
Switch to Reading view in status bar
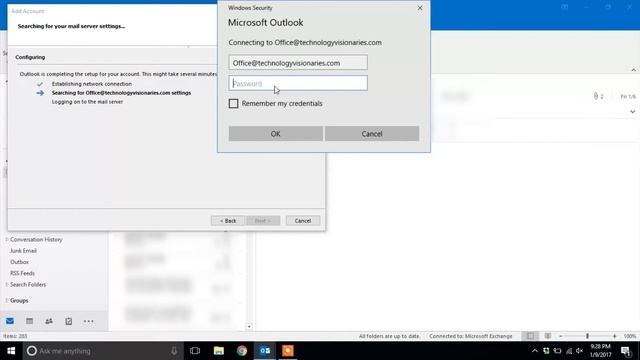548,336
